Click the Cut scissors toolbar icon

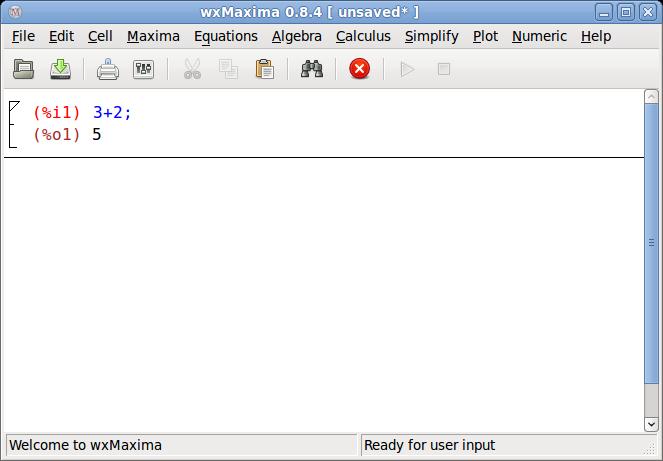(192, 69)
